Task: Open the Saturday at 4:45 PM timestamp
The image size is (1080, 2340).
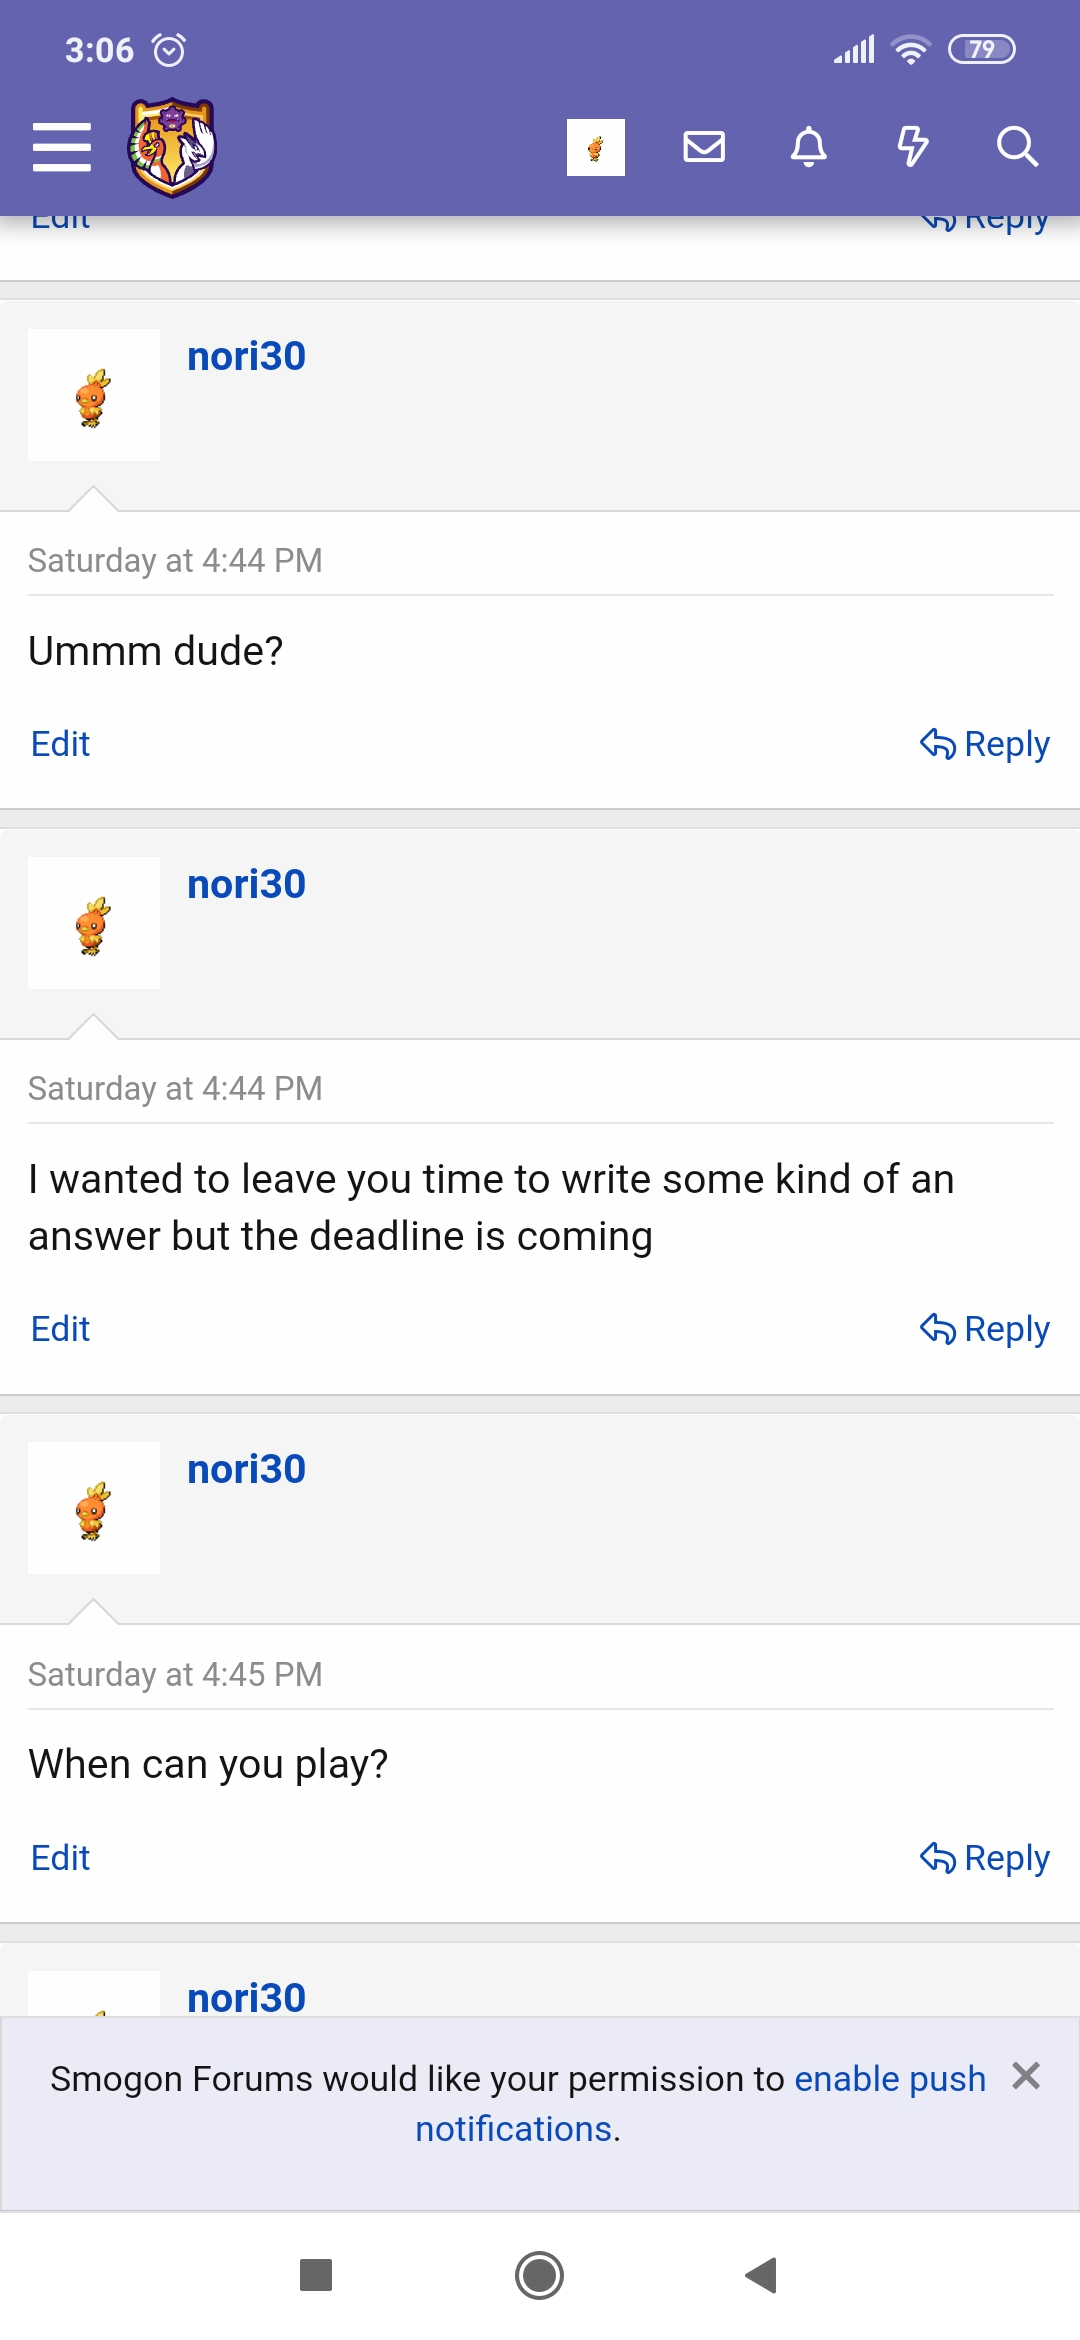Action: (175, 1674)
